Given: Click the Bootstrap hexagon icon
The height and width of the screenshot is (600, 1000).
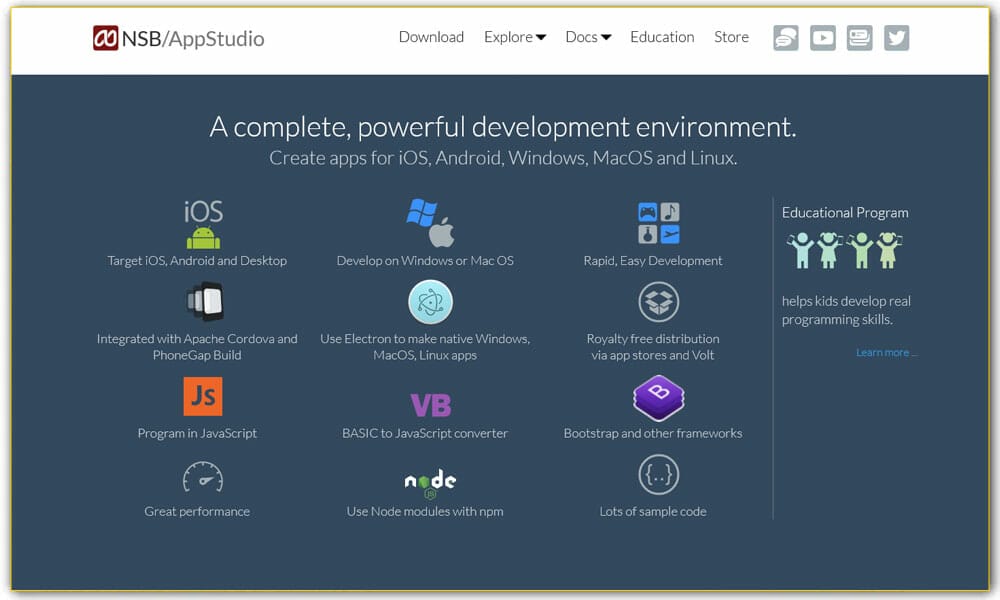Looking at the screenshot, I should (x=658, y=398).
